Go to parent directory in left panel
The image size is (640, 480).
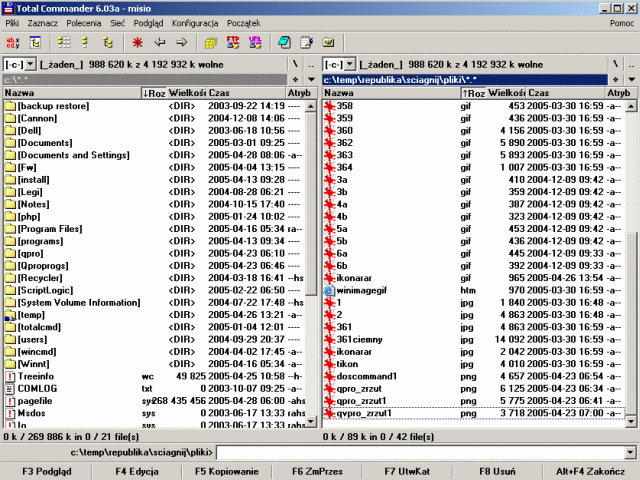[311, 64]
